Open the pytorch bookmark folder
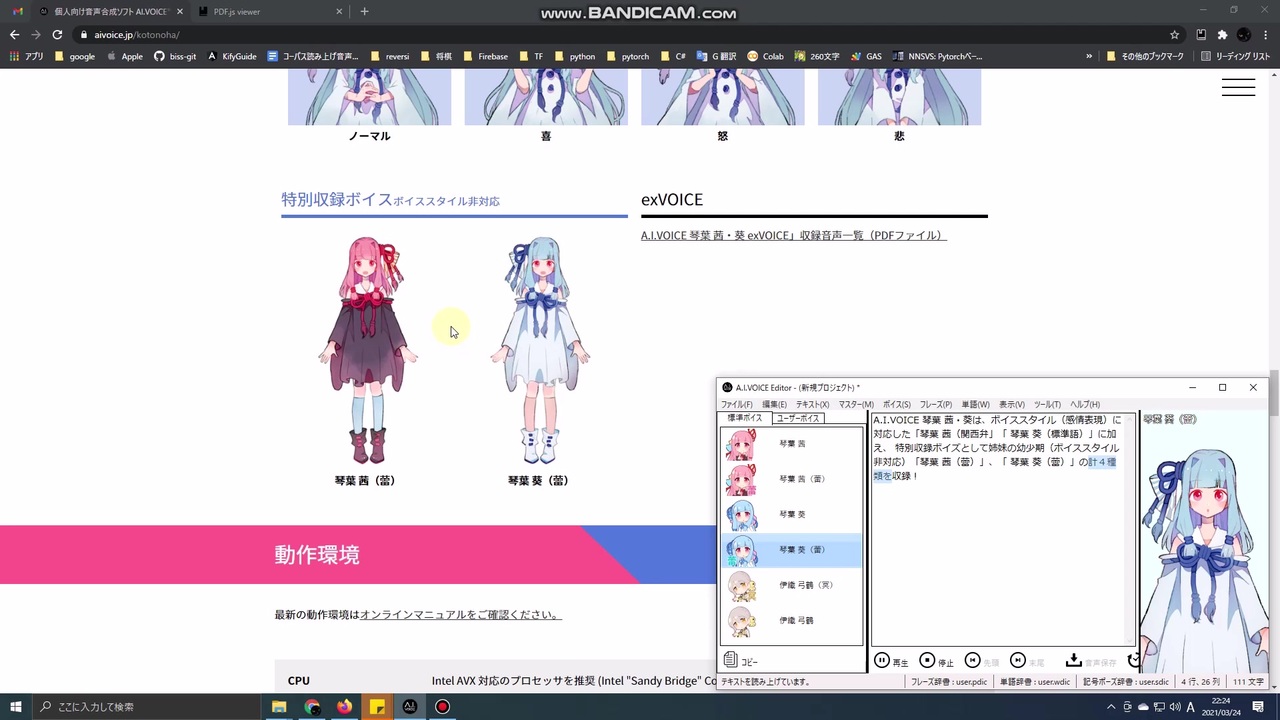The height and width of the screenshot is (720, 1280). (x=628, y=57)
